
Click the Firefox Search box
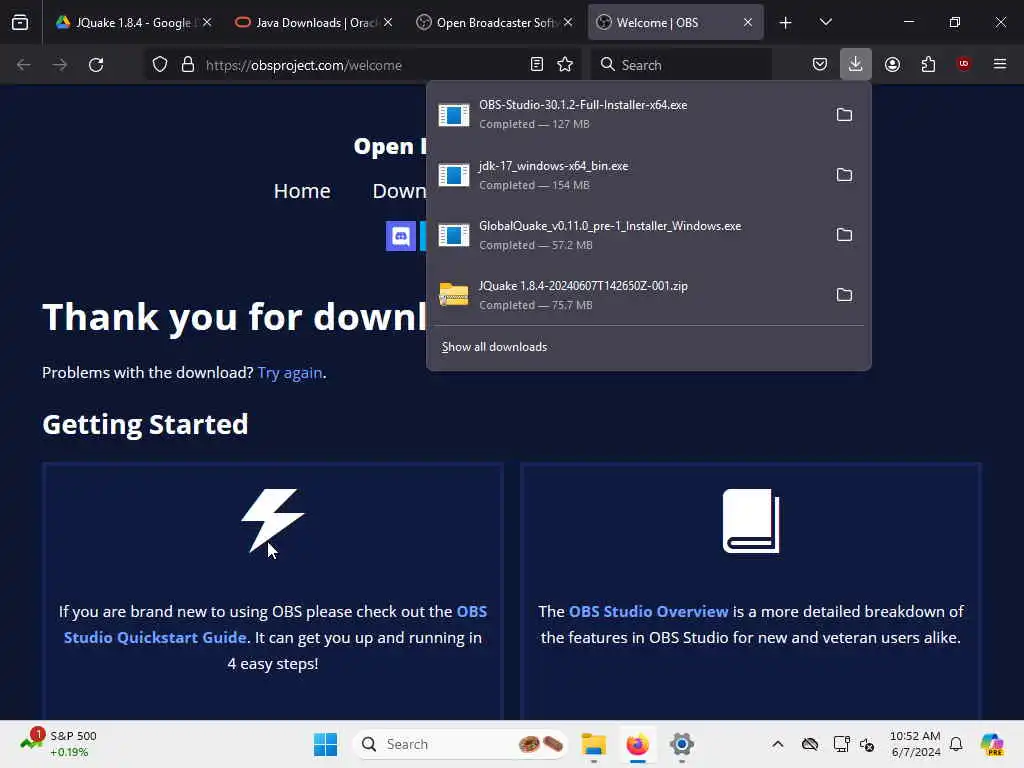(682, 65)
